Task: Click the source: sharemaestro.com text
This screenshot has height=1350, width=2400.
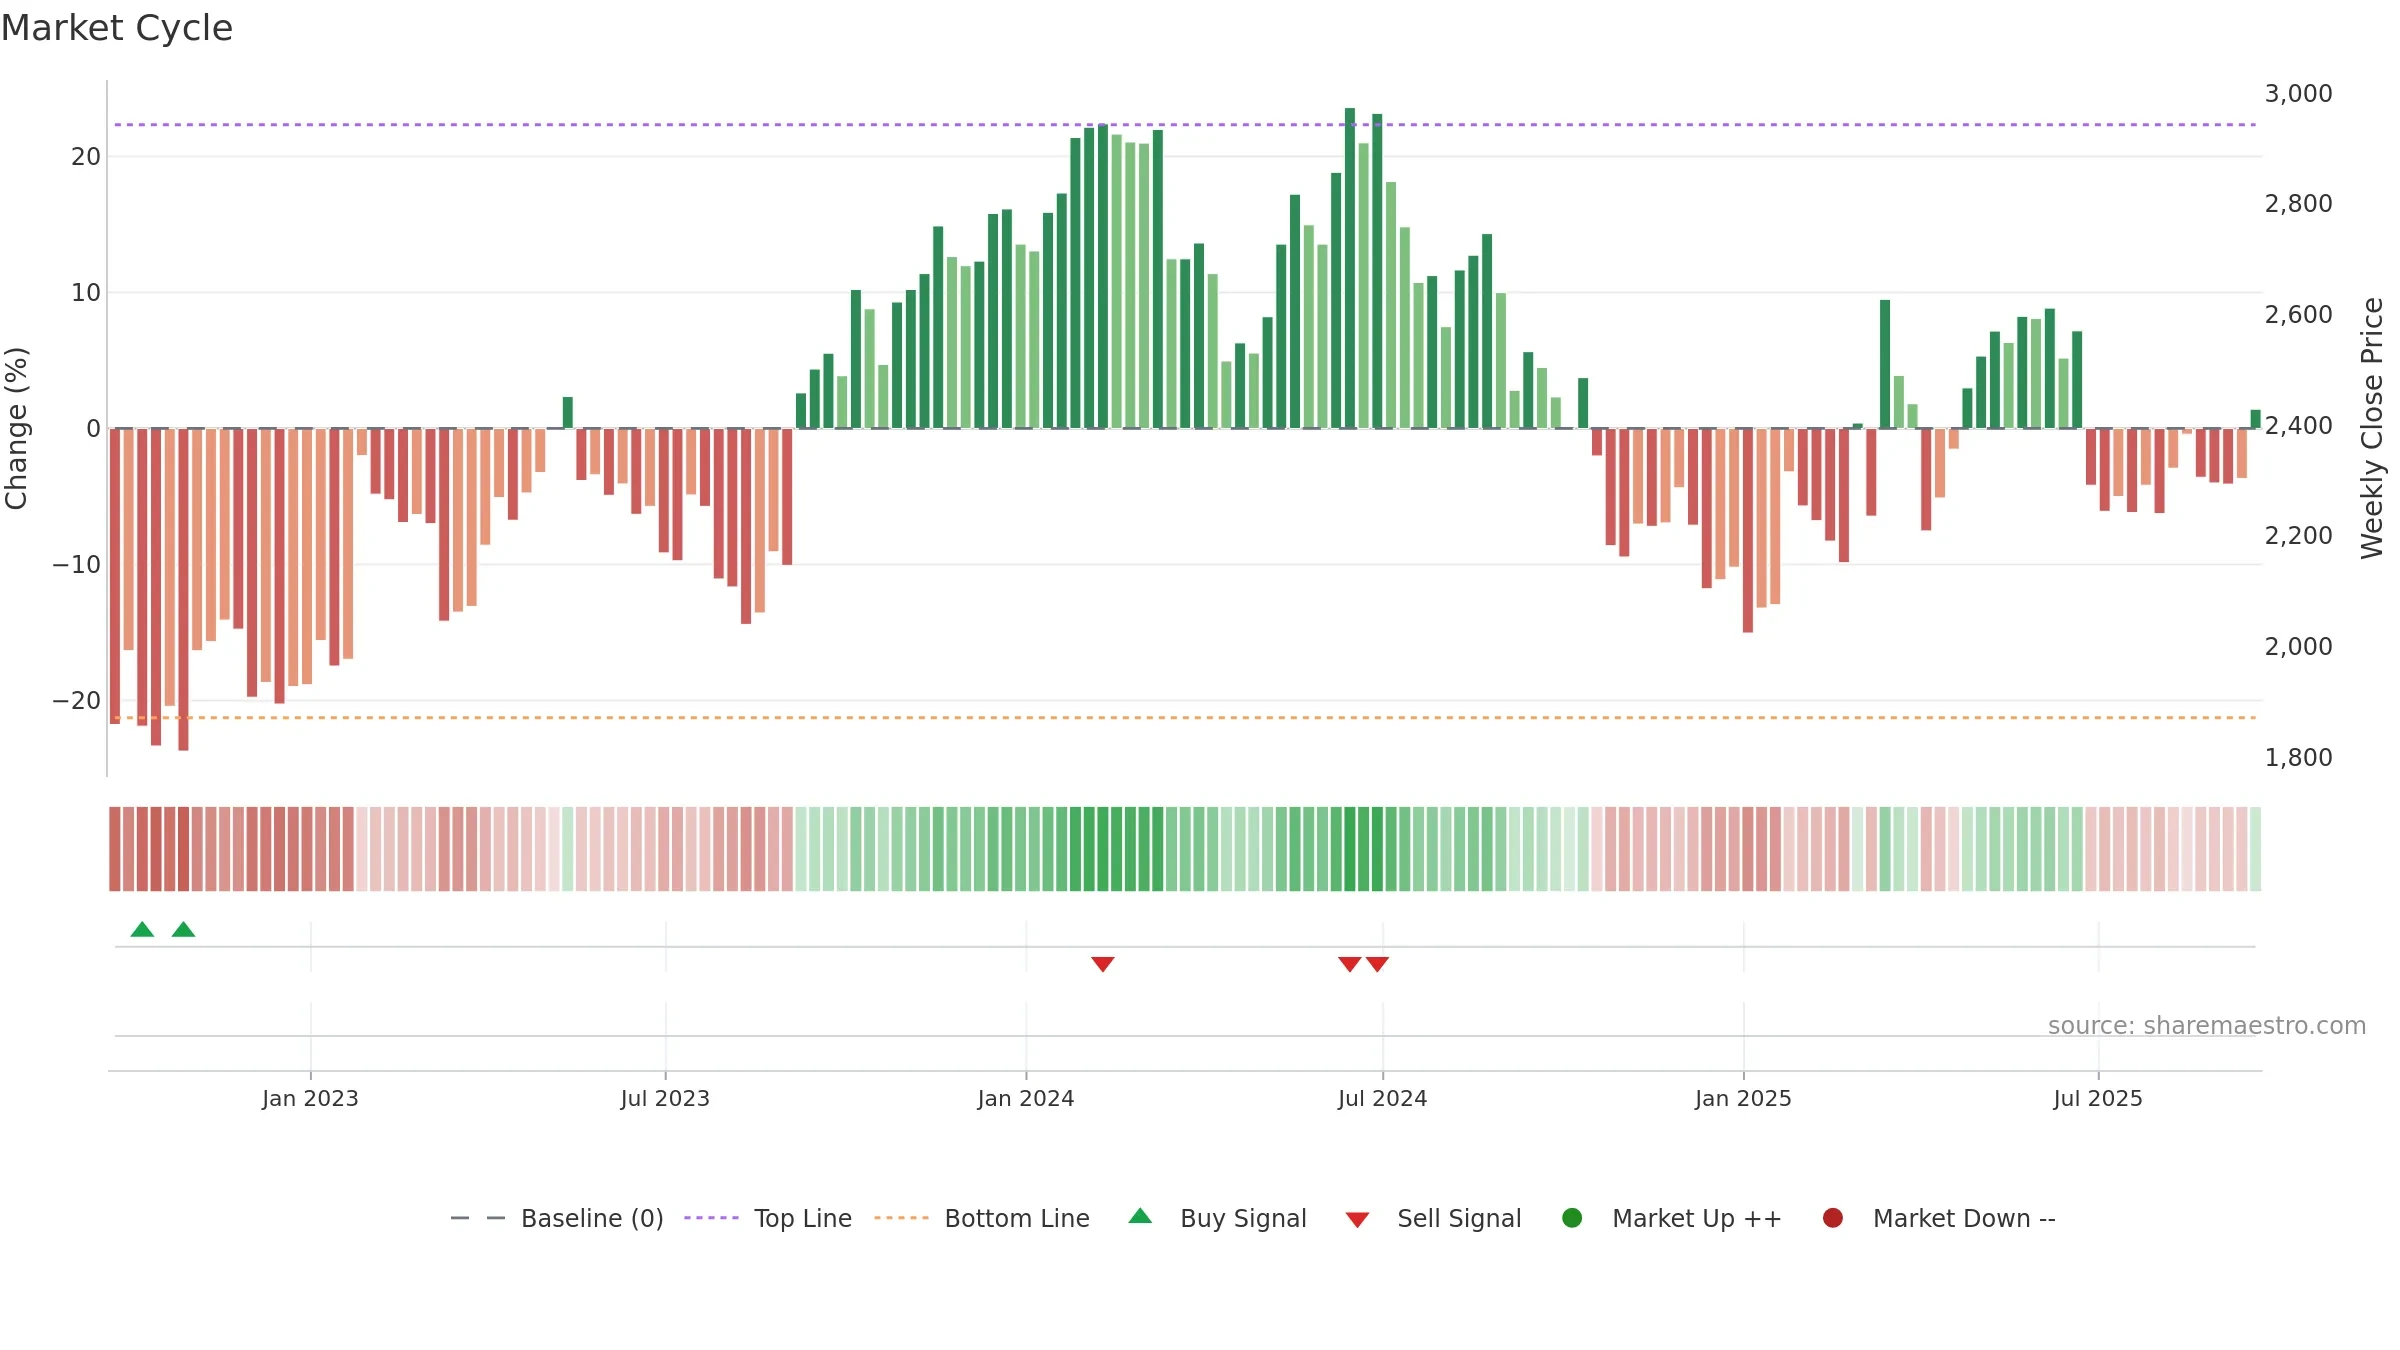Action: click(2207, 1026)
